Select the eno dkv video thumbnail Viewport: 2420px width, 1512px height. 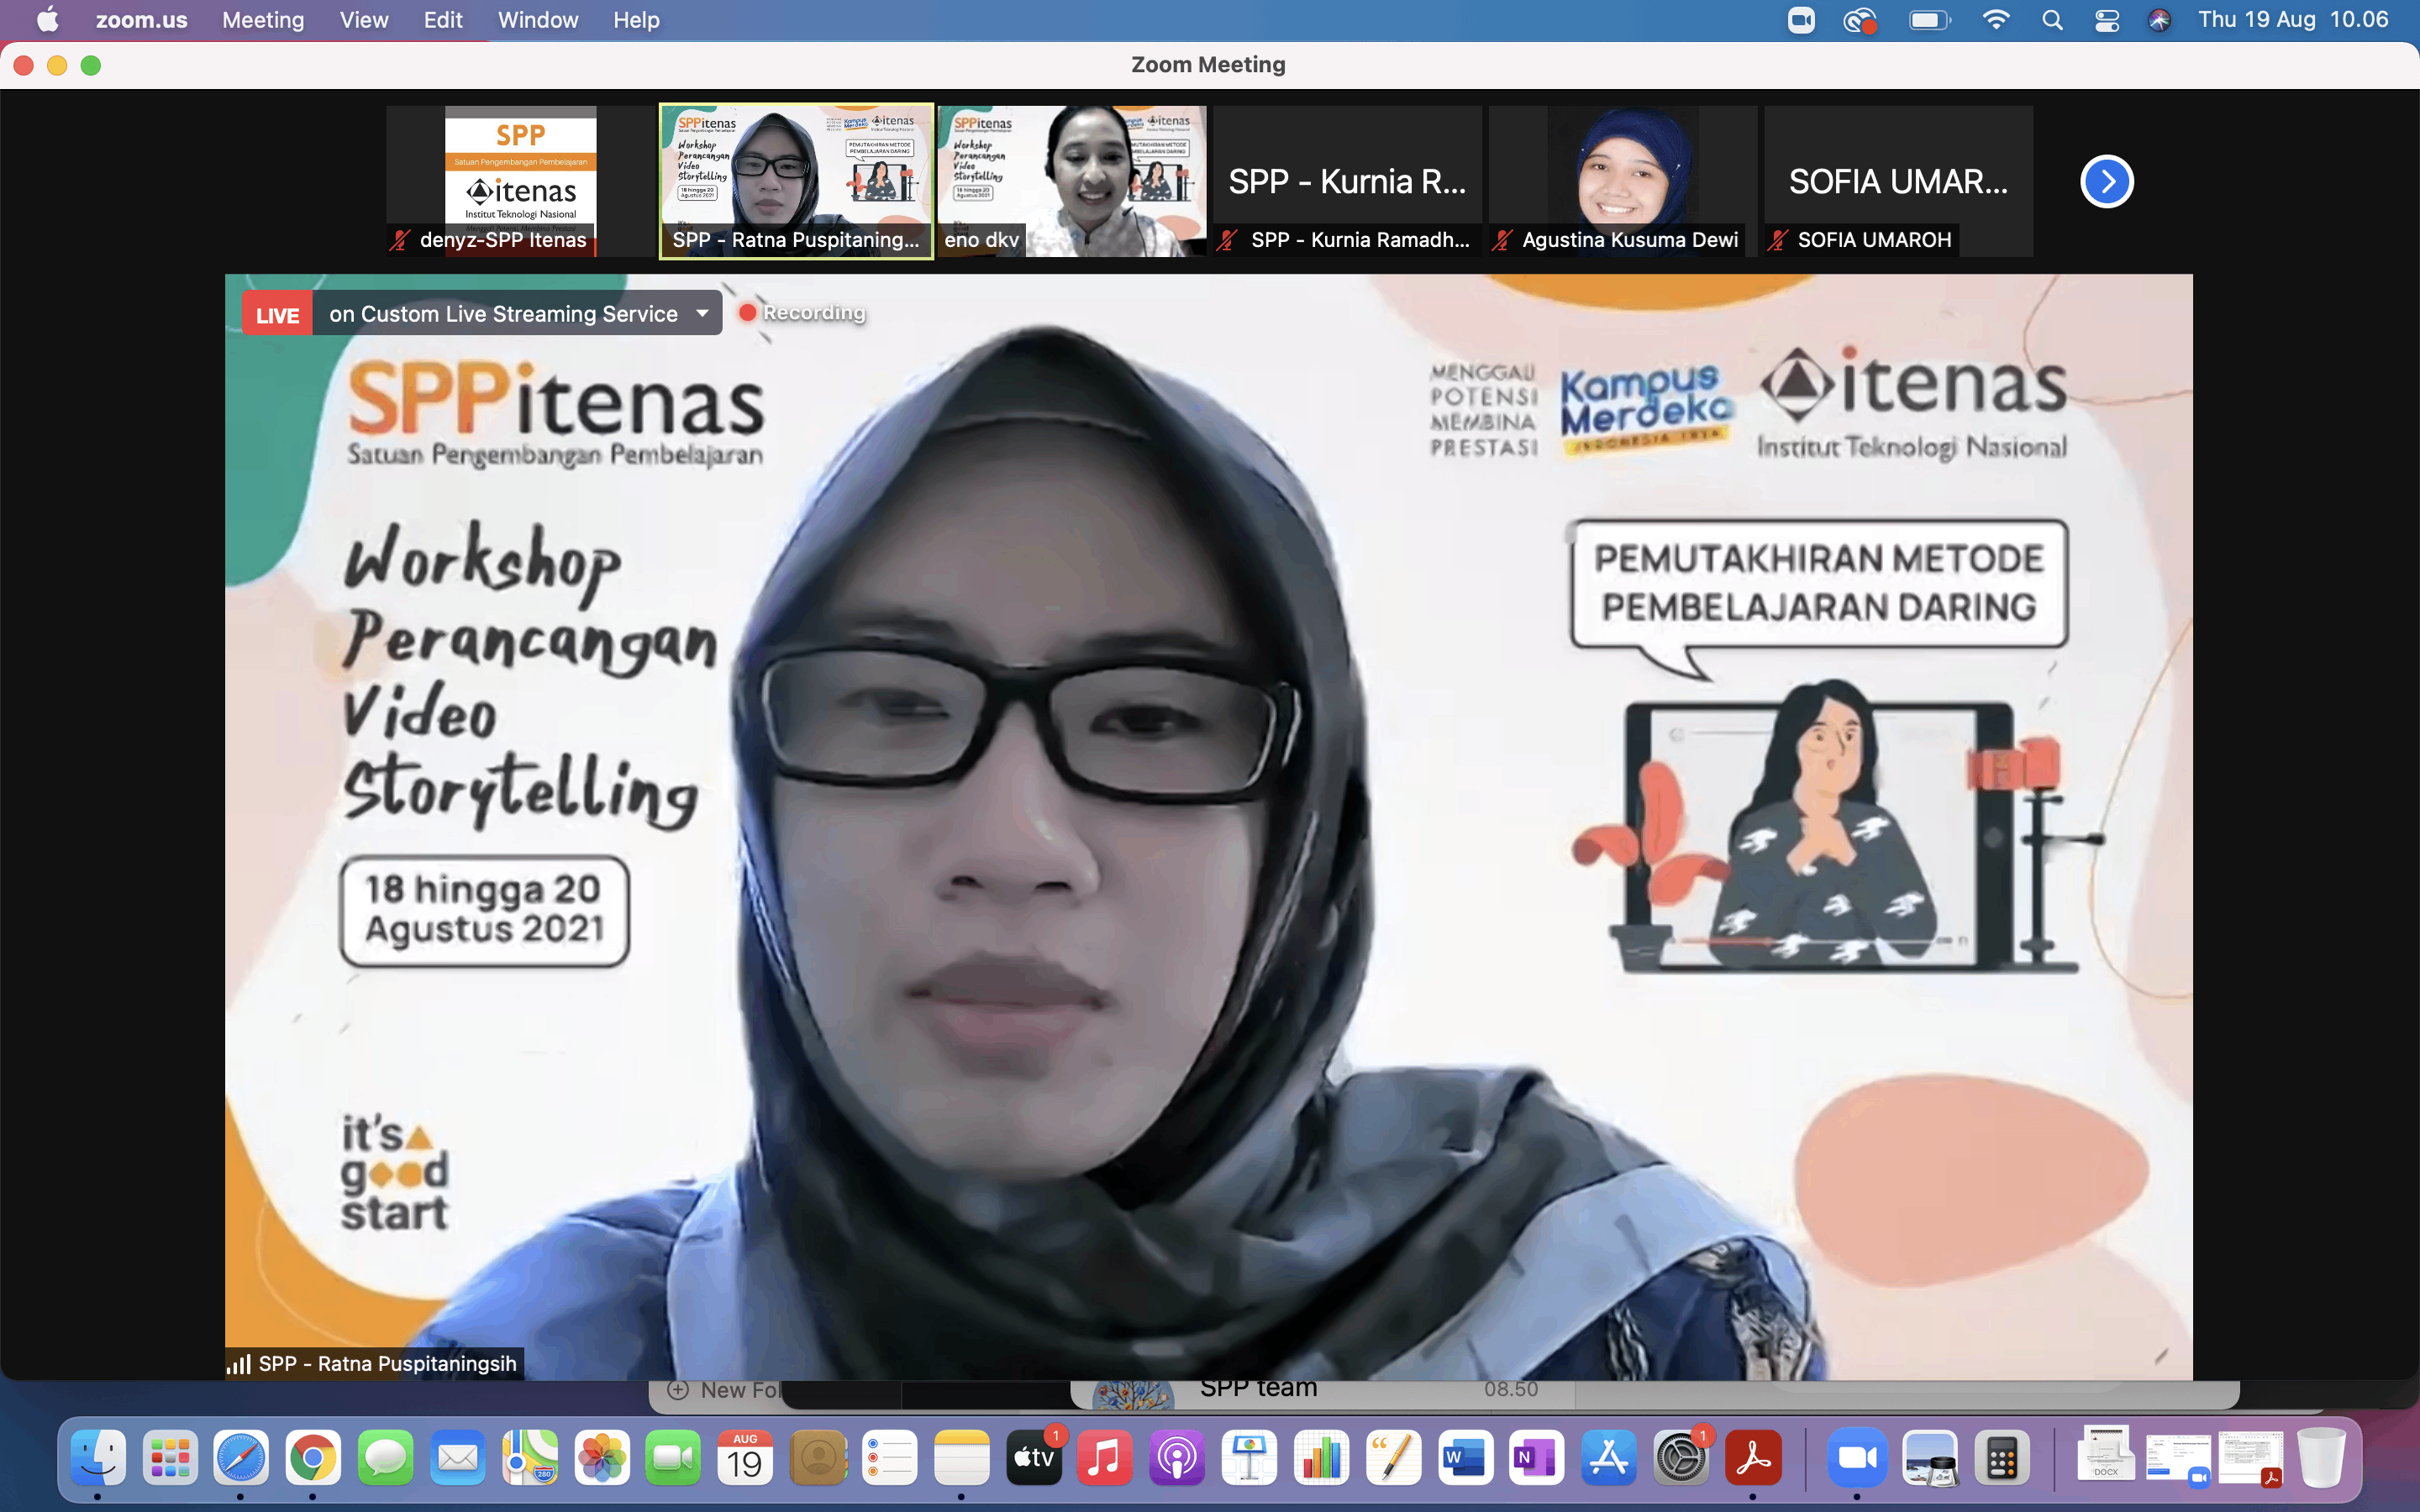coord(1071,181)
